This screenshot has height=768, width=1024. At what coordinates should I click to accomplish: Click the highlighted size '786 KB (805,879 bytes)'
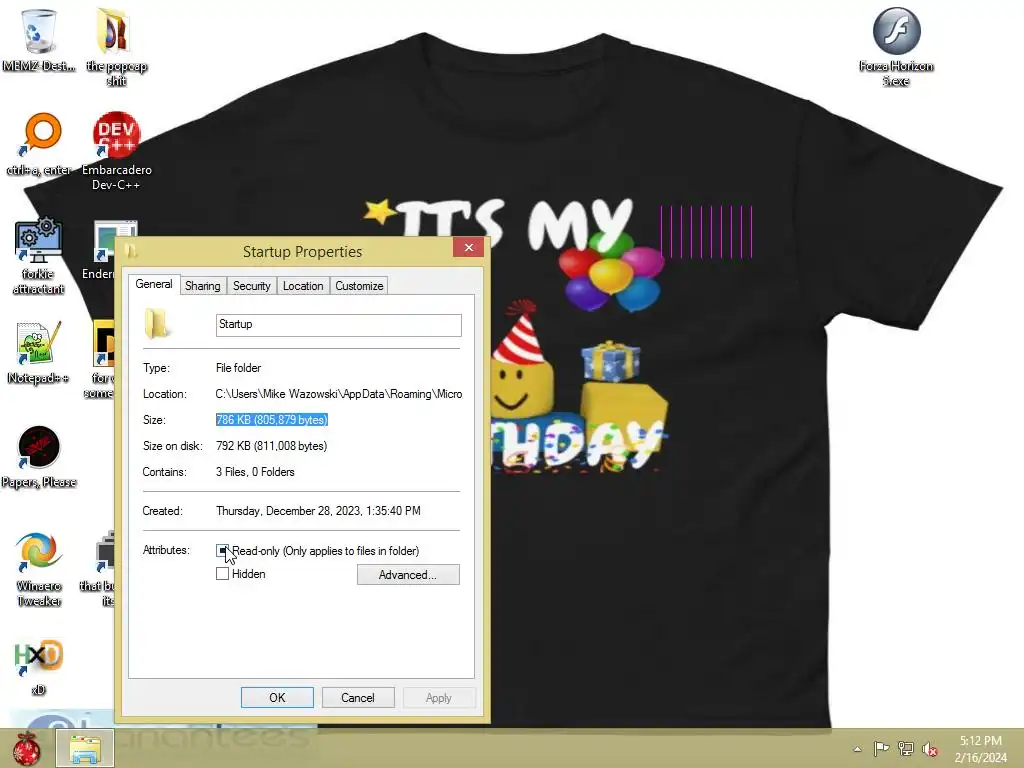272,420
